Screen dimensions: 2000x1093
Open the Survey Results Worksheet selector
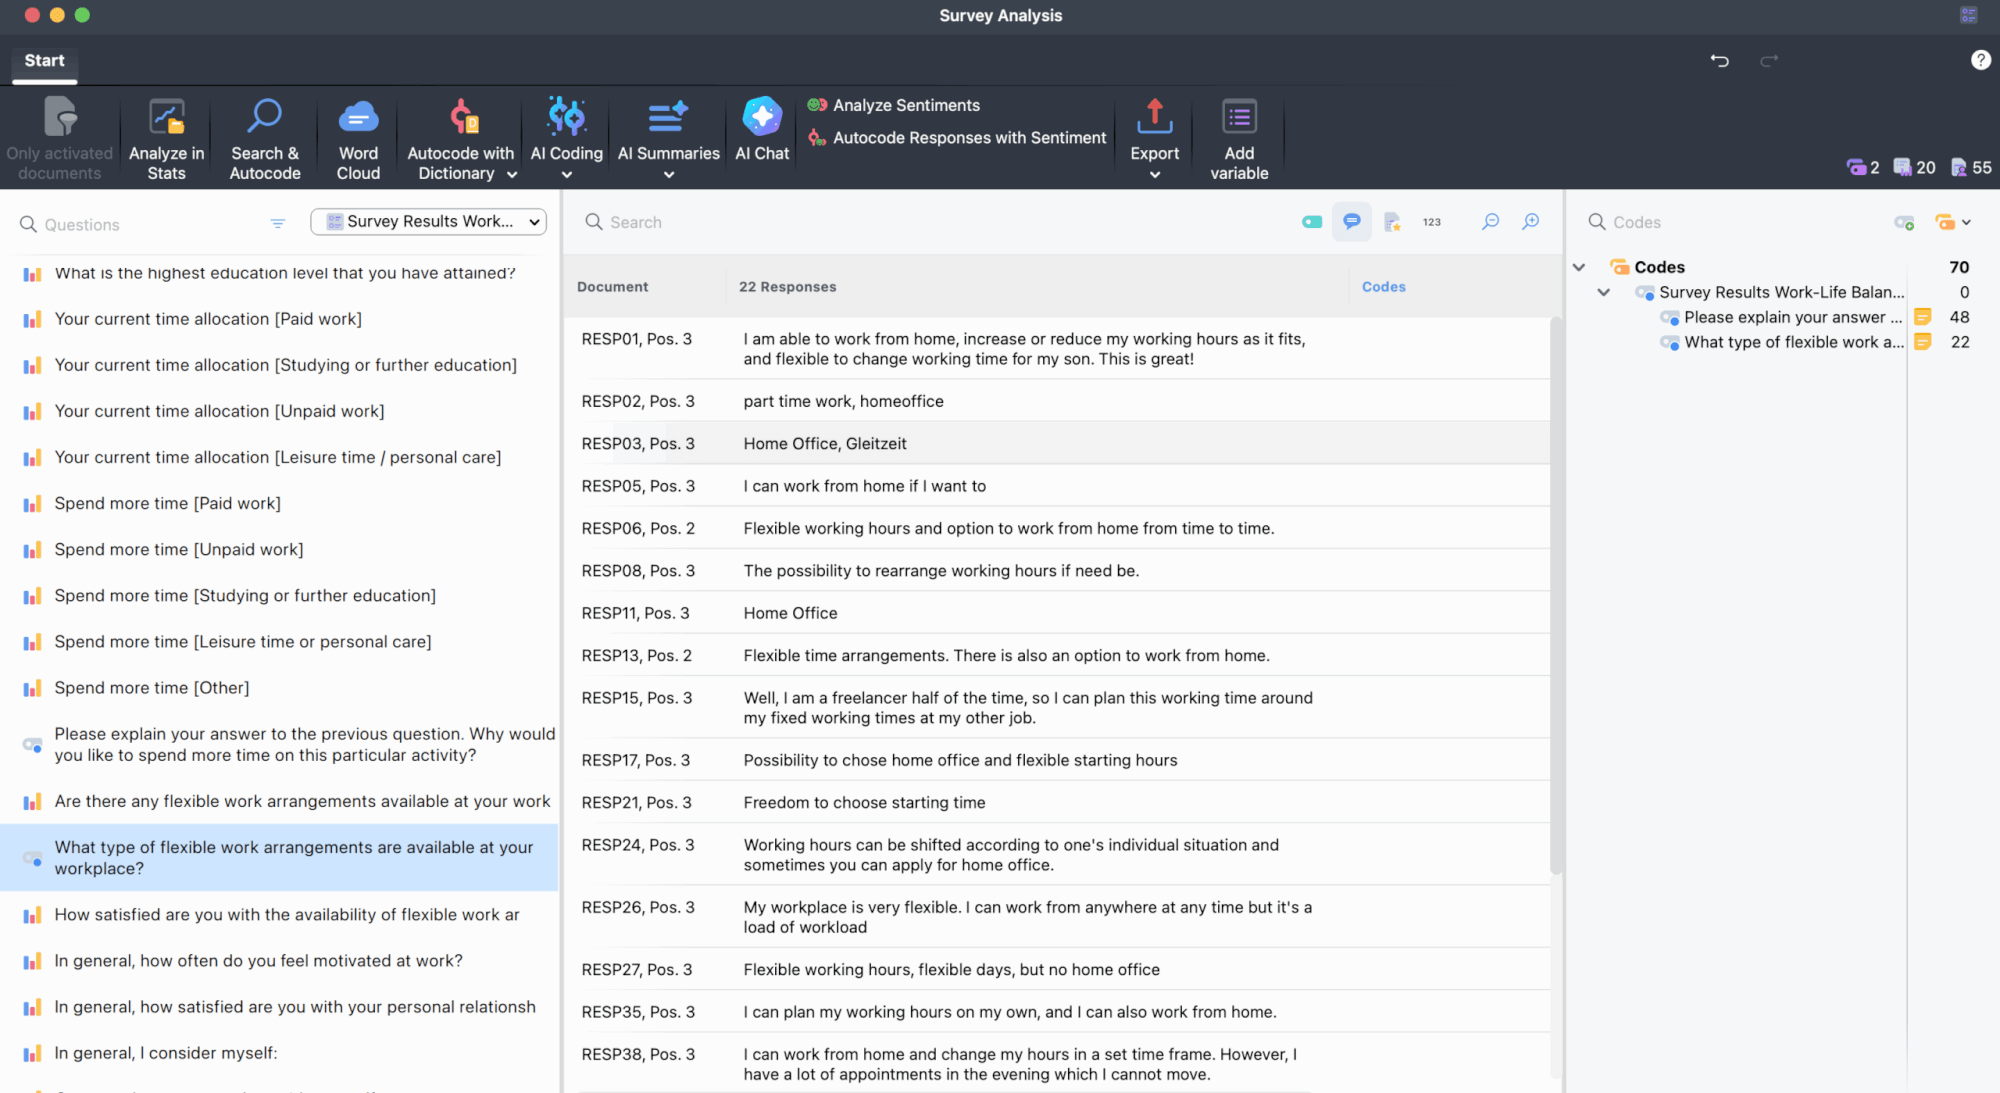[x=428, y=221]
